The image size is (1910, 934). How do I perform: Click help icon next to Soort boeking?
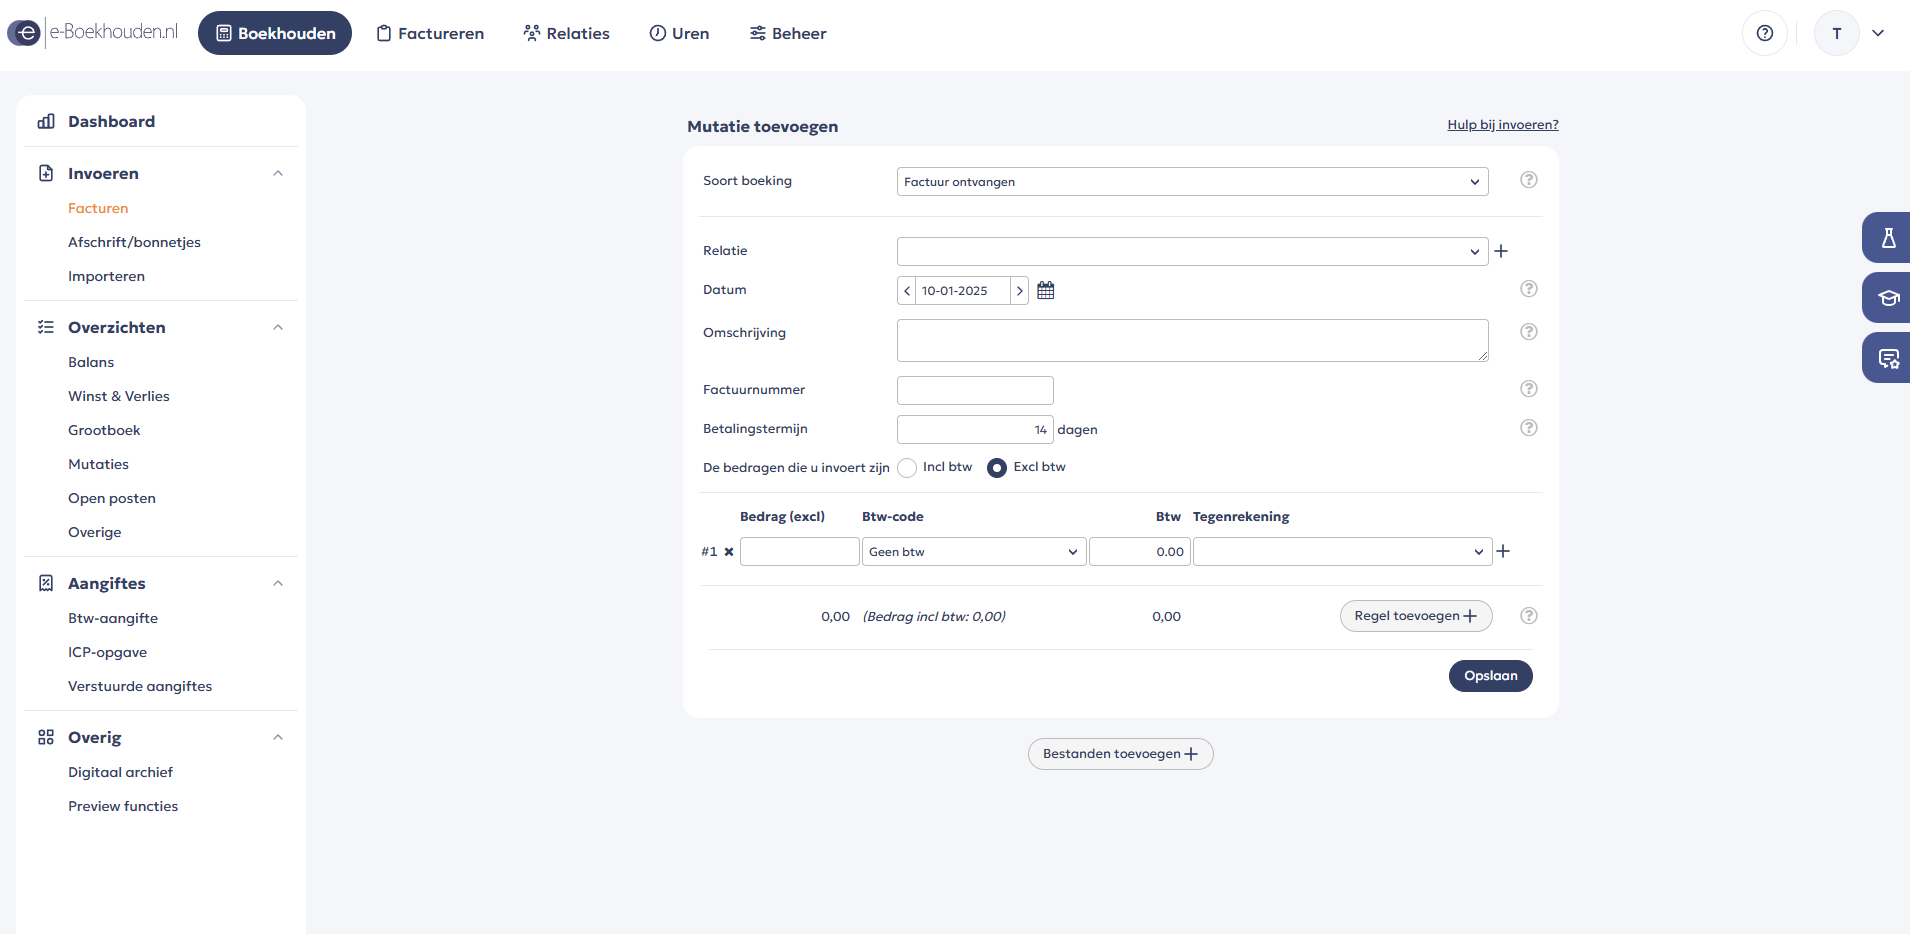[x=1529, y=180]
